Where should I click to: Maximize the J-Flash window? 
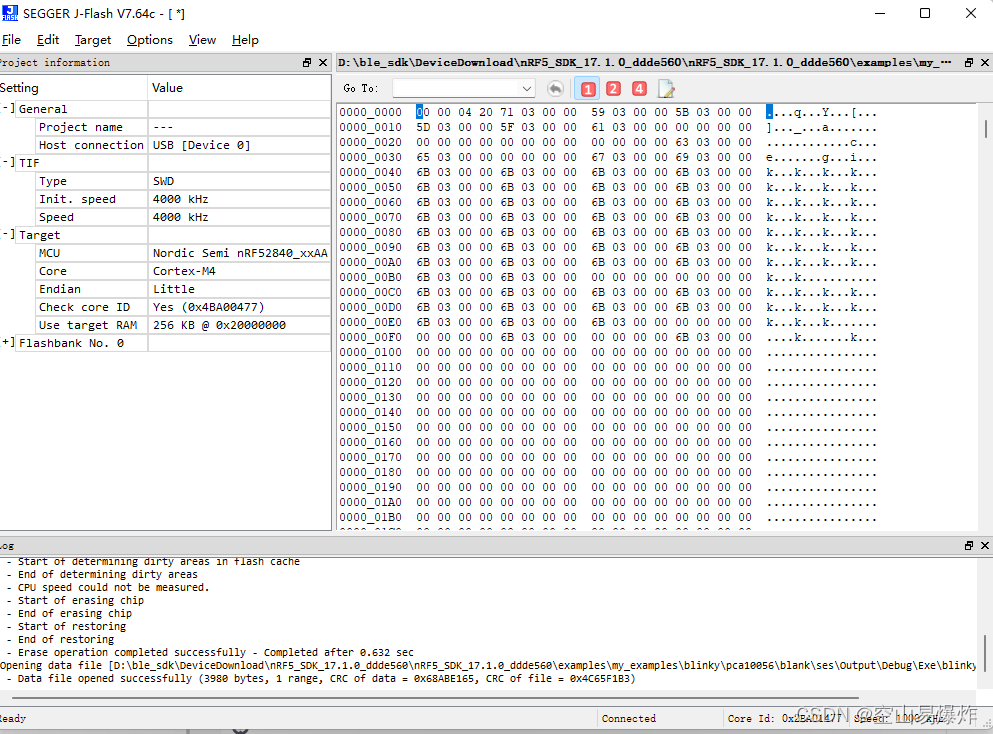coord(925,13)
